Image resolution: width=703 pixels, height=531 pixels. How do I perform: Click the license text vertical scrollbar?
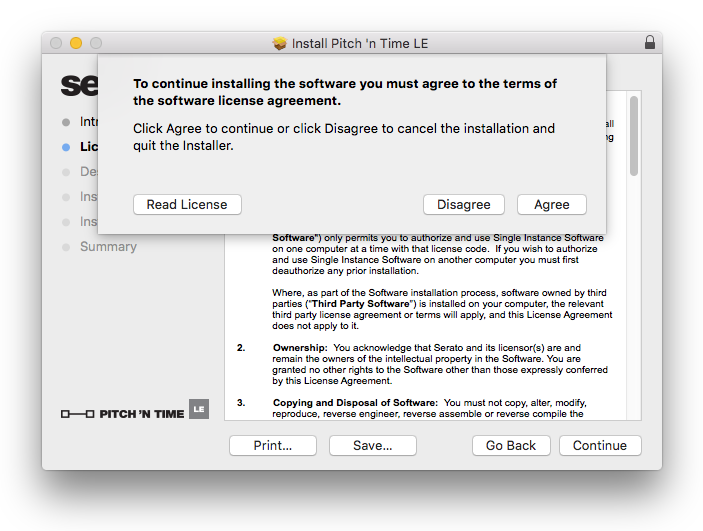[634, 136]
